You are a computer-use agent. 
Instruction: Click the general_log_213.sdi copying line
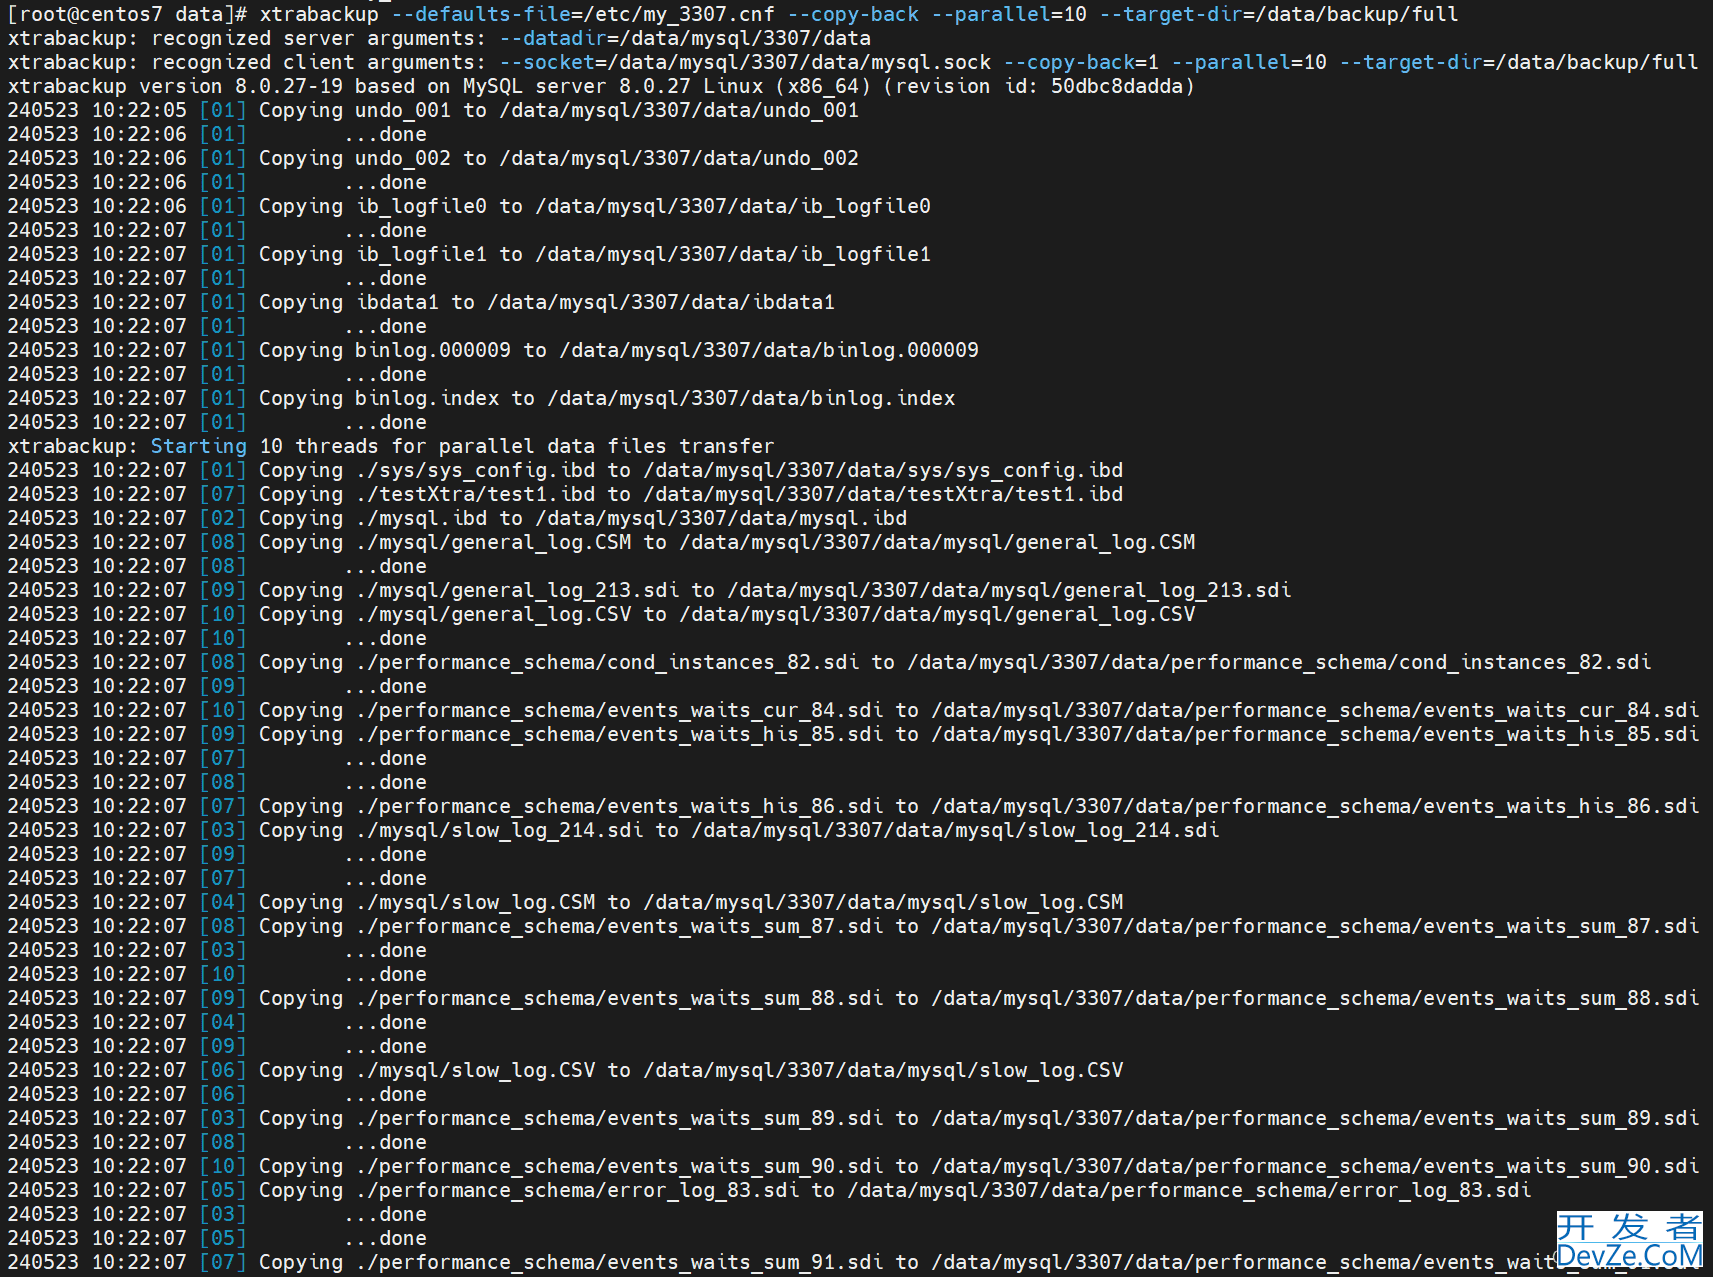tap(649, 590)
